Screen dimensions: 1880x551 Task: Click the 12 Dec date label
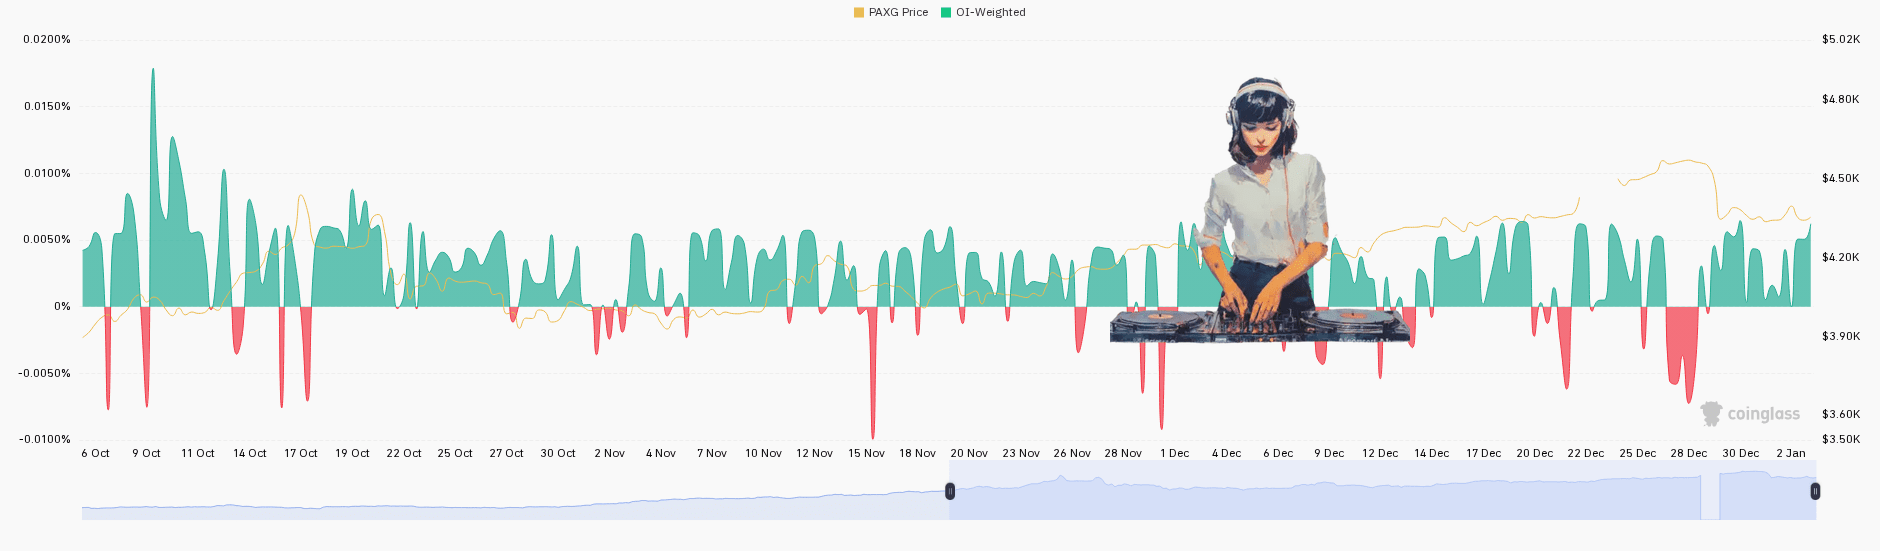pos(1380,453)
